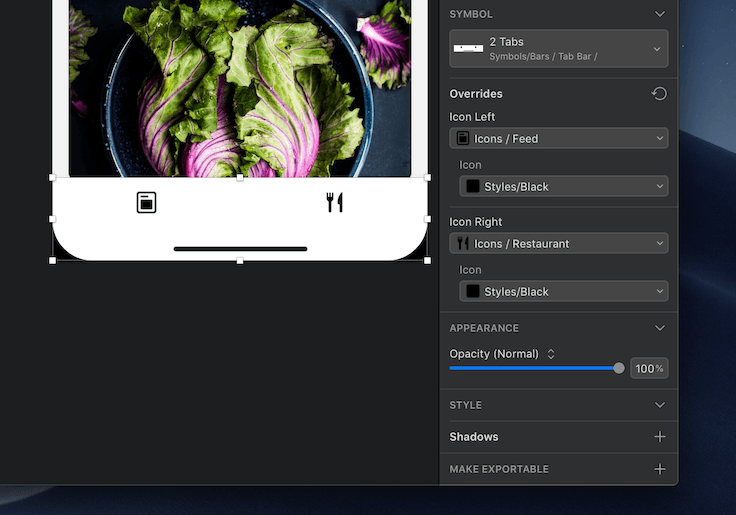
Task: Select the Feed icon in tab bar
Action: pos(146,202)
